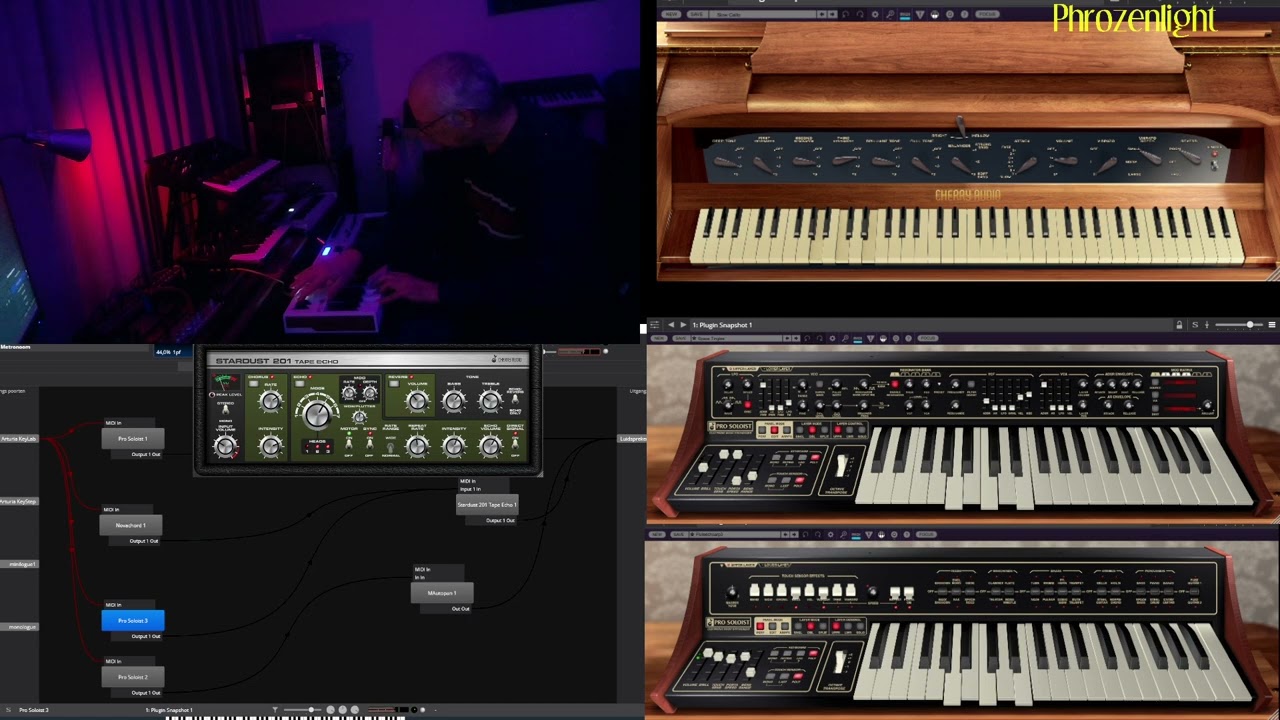Click the Arturia KeyLab input port

(x=19, y=439)
